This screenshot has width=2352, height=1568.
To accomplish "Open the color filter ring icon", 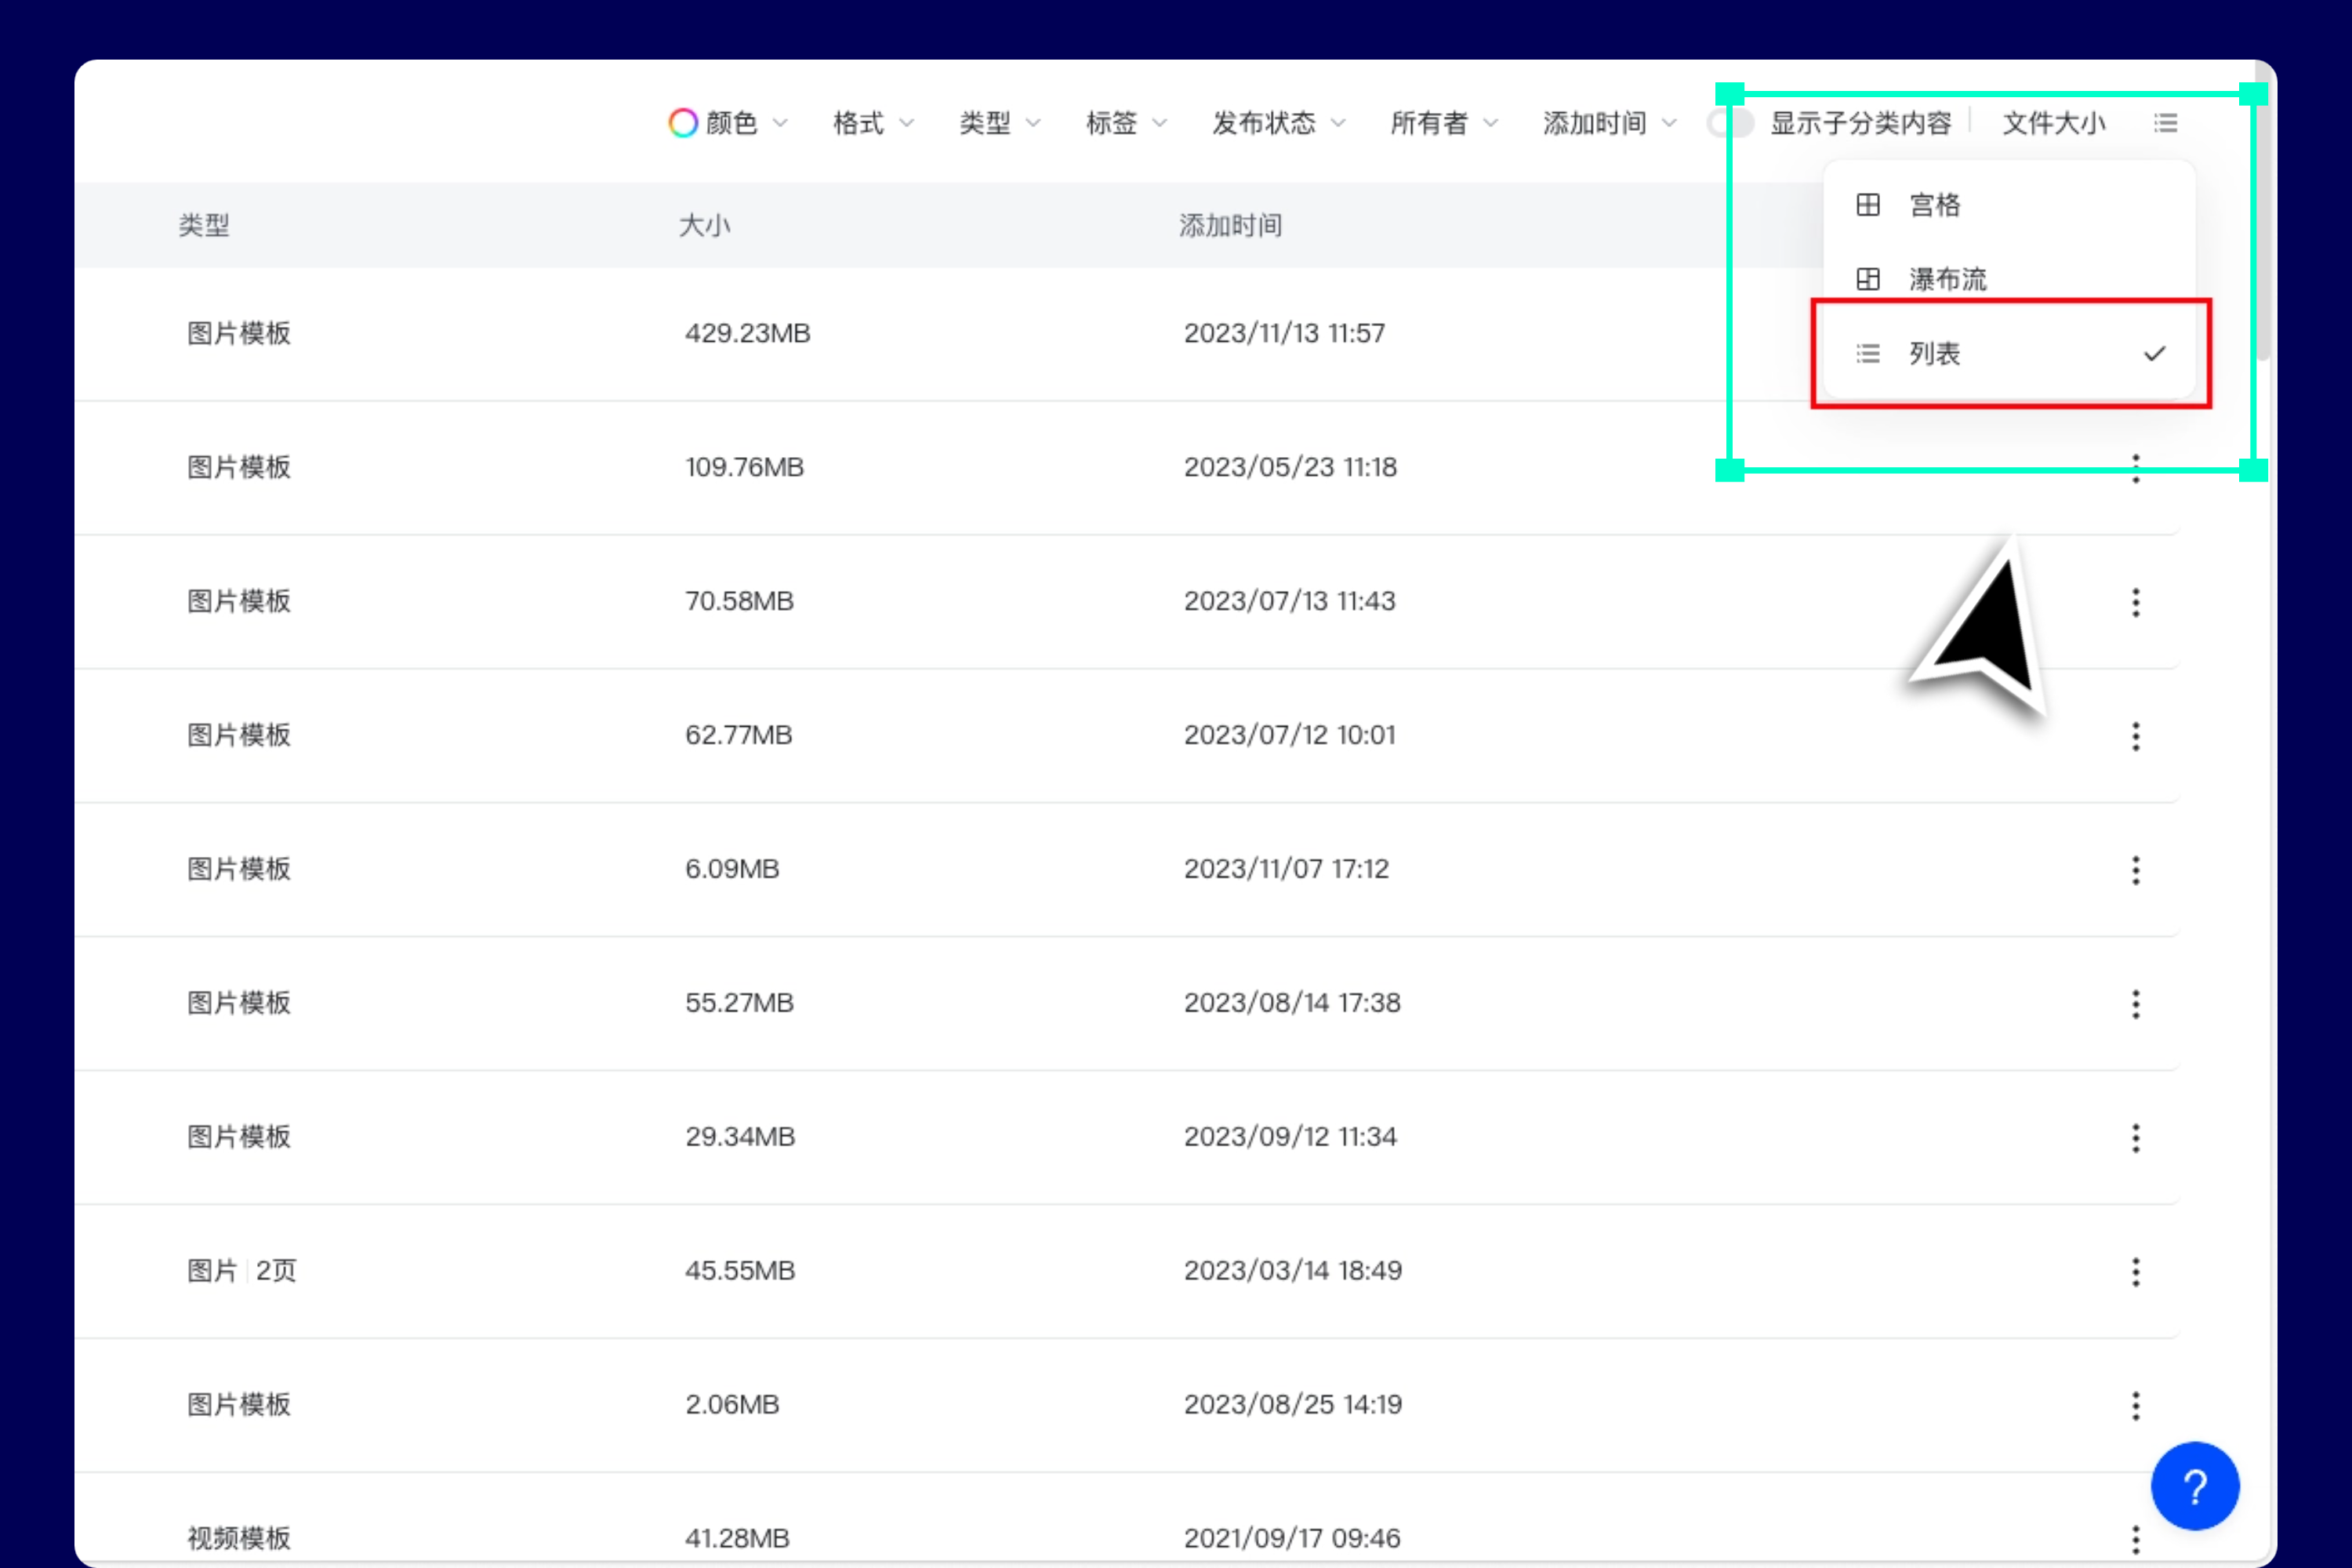I will point(683,123).
